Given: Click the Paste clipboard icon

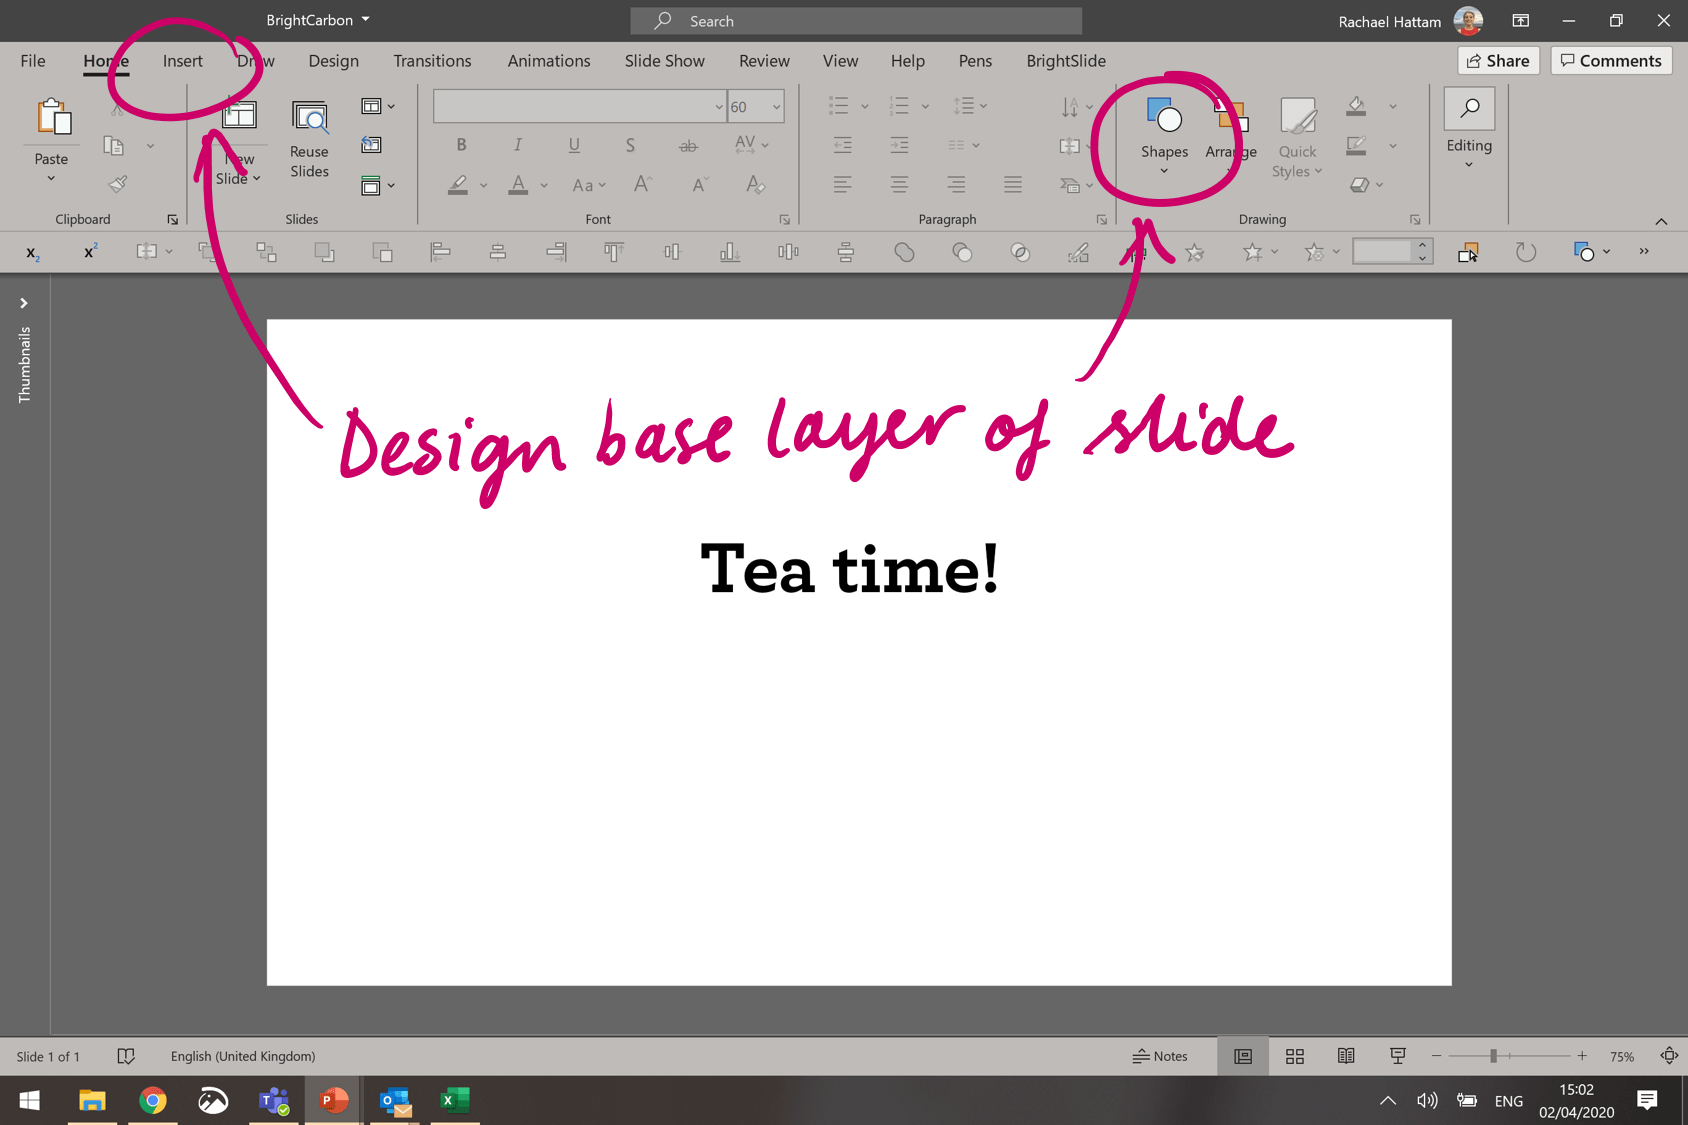Looking at the screenshot, I should 52,118.
